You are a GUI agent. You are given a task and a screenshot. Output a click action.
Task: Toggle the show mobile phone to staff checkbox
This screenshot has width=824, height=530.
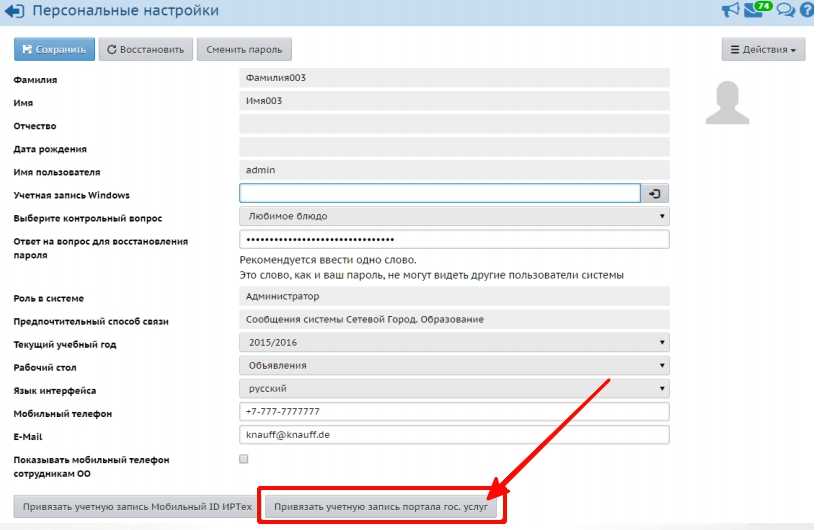tap(244, 459)
